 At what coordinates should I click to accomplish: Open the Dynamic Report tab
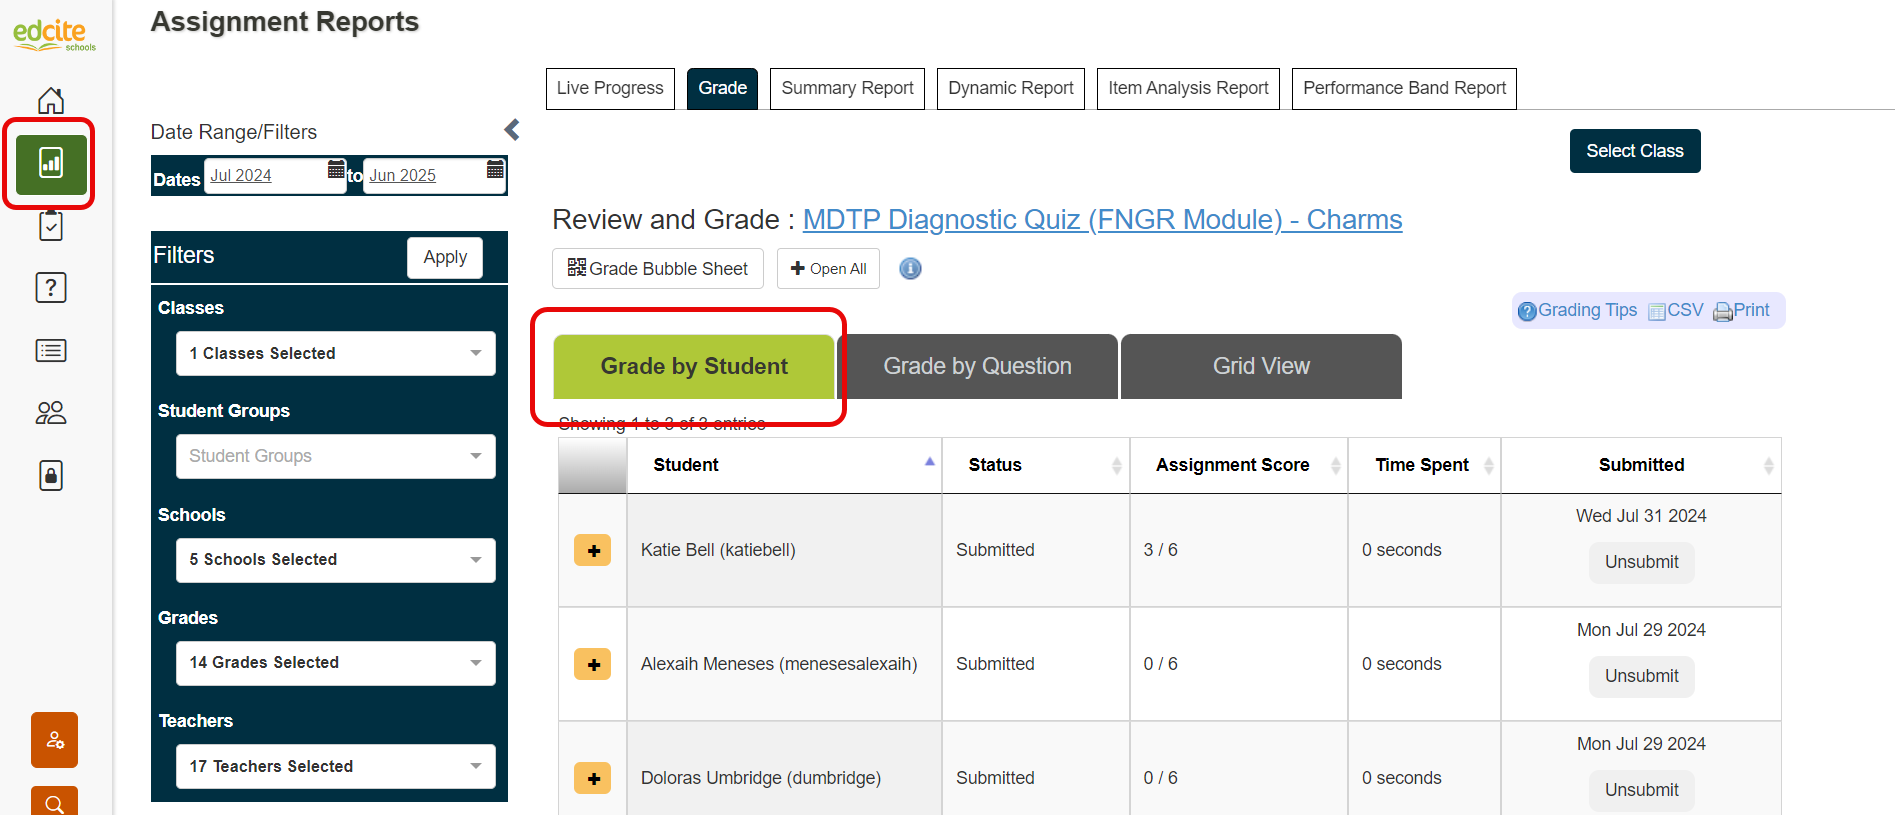(1010, 89)
